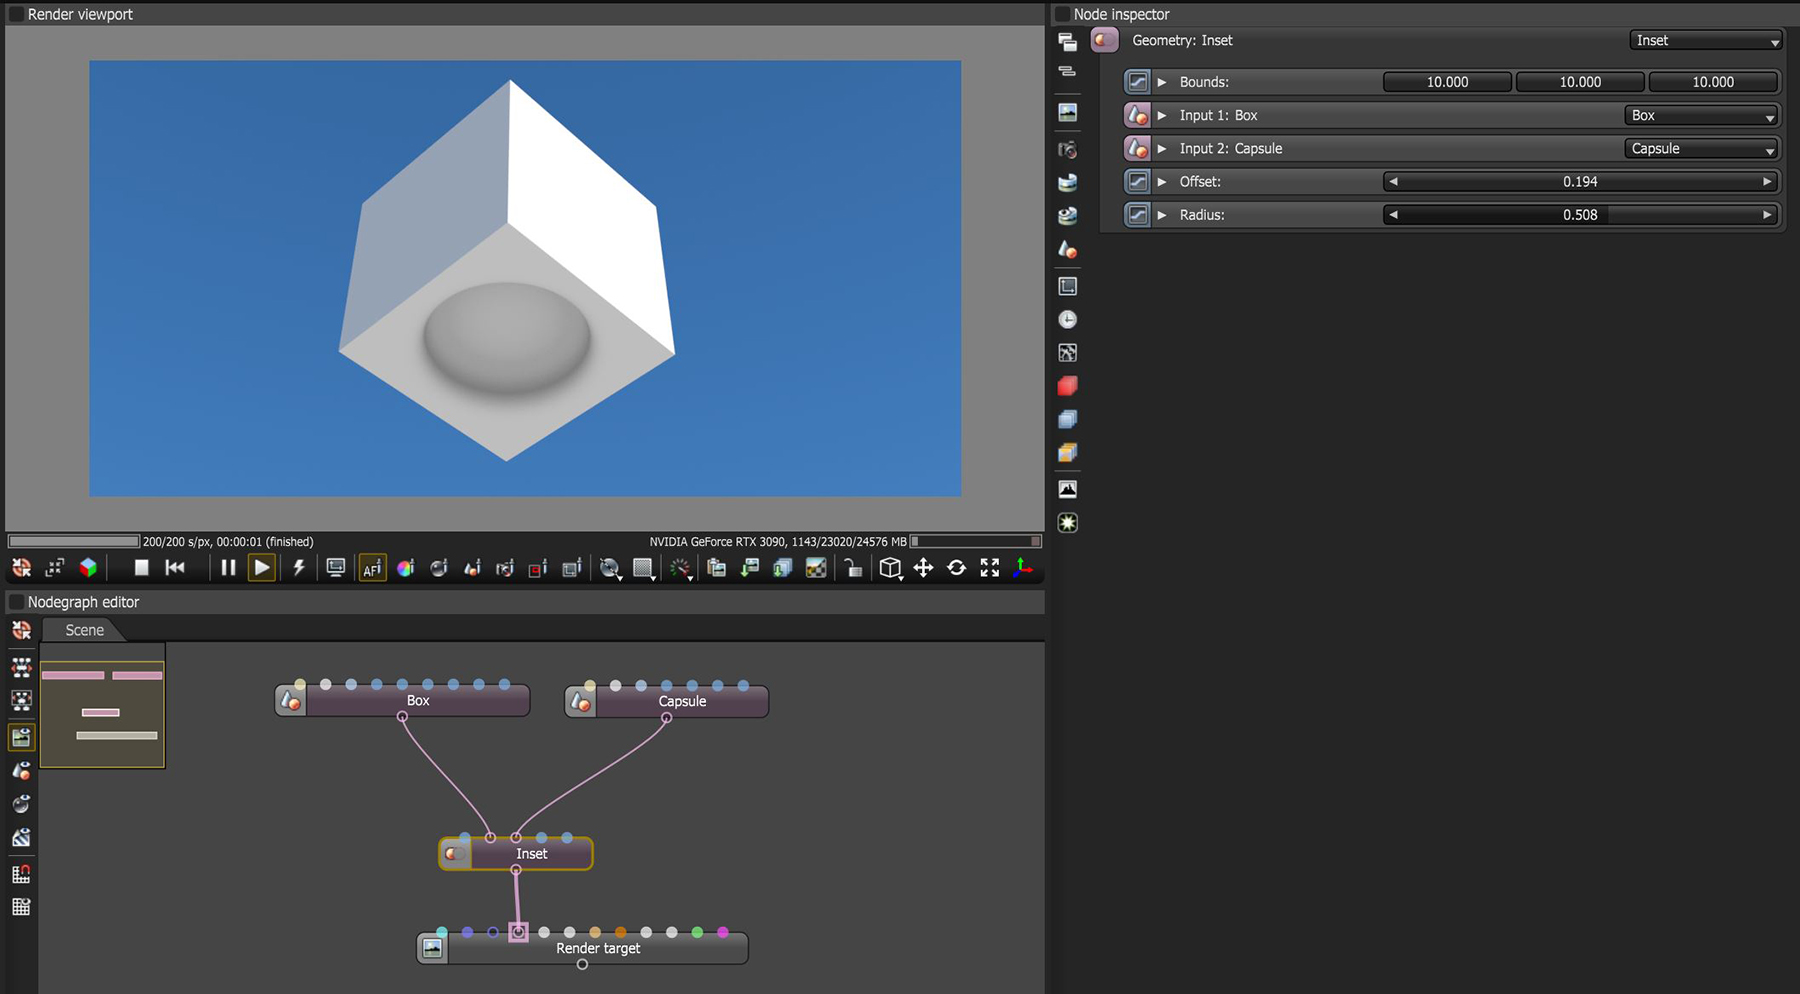
Task: Select the object picker cone icon
Action: point(472,568)
